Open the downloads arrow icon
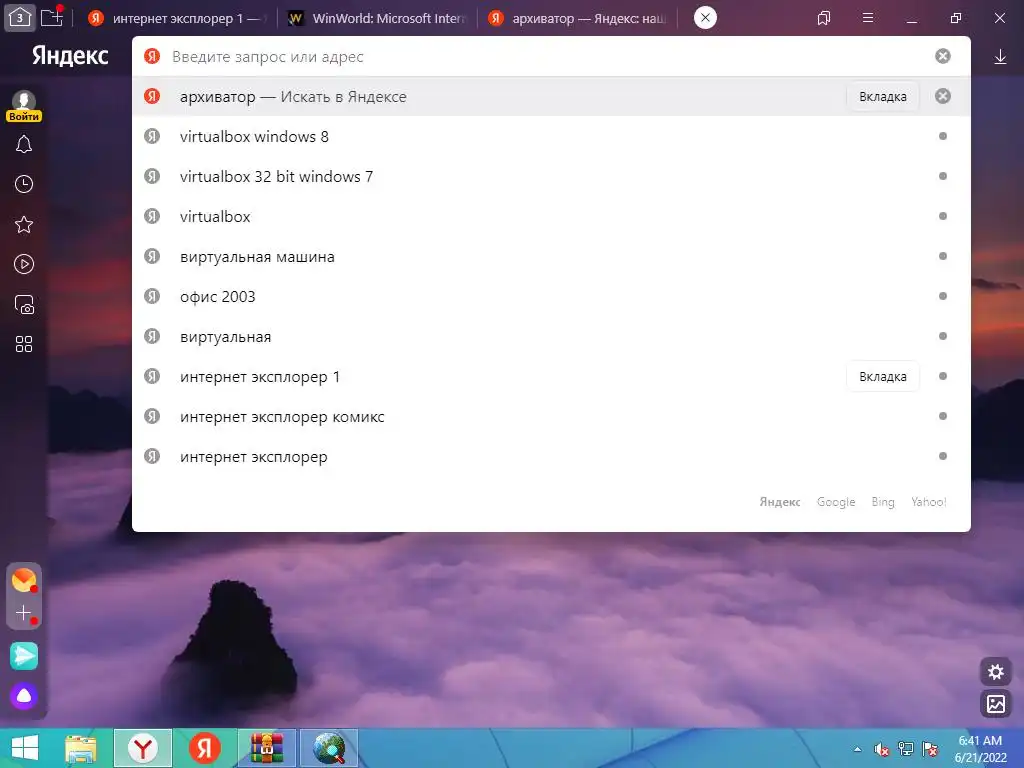The height and width of the screenshot is (768, 1024). 1000,57
